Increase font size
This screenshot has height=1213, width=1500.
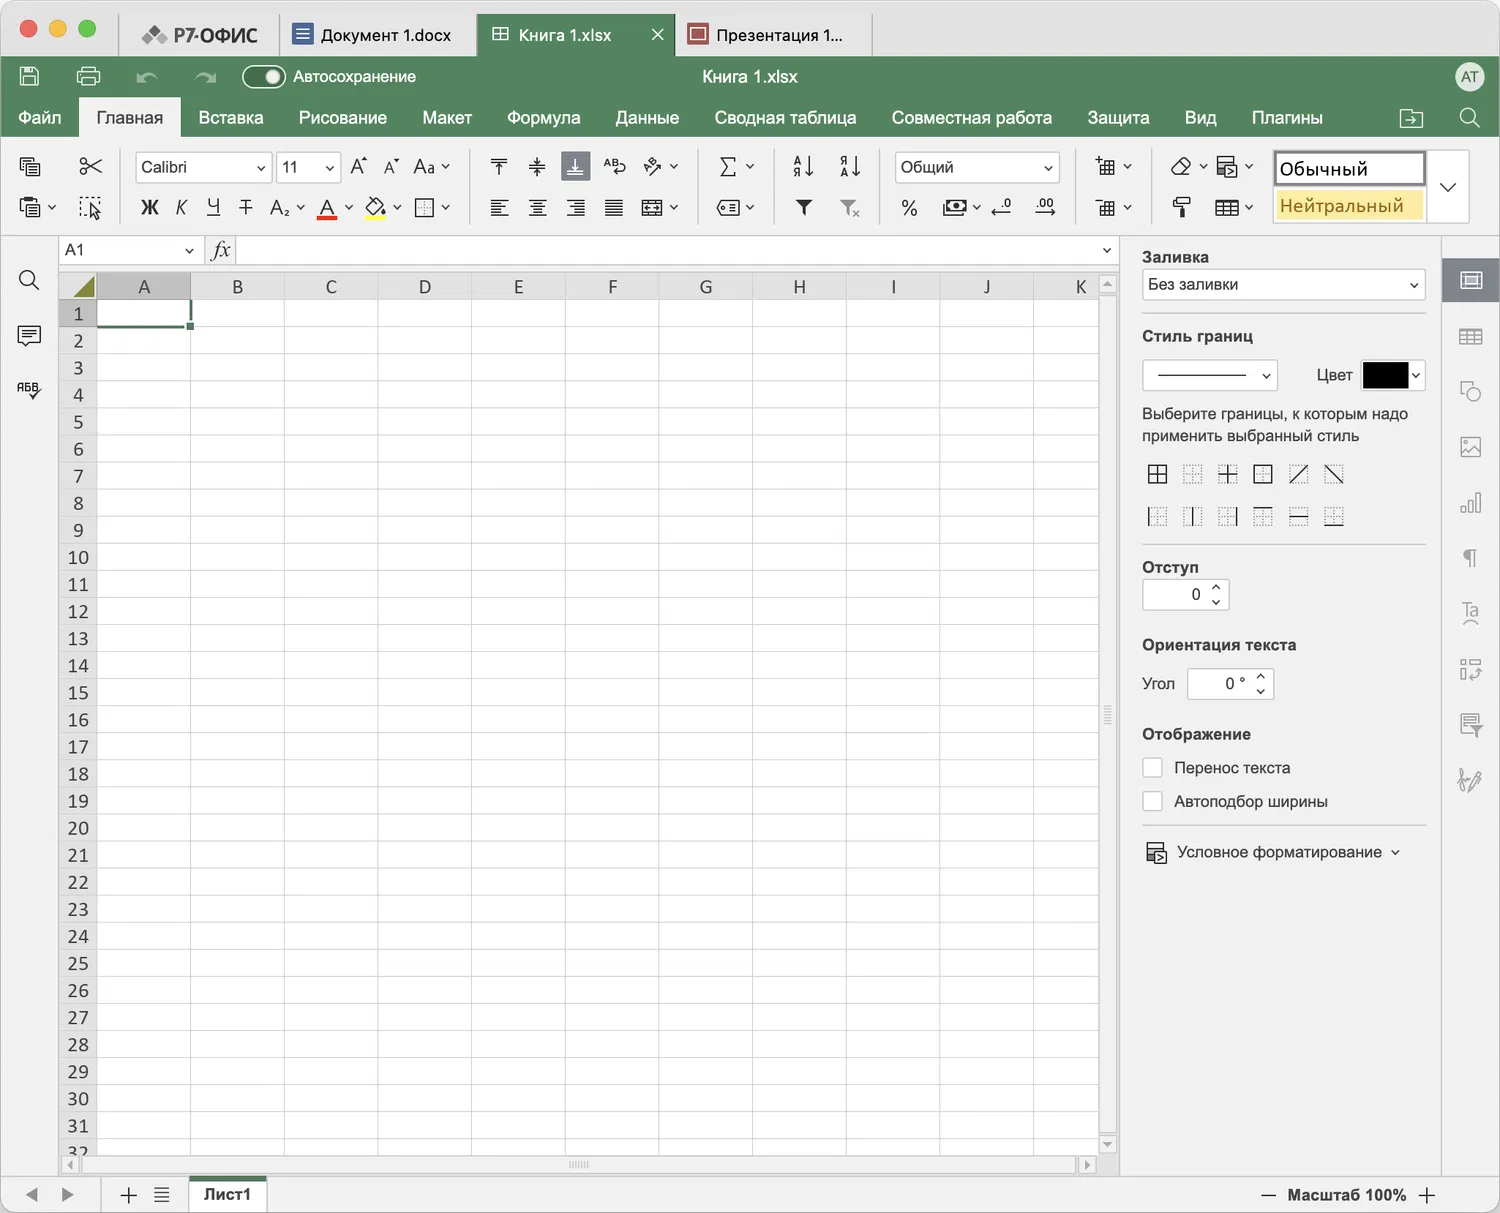[359, 166]
